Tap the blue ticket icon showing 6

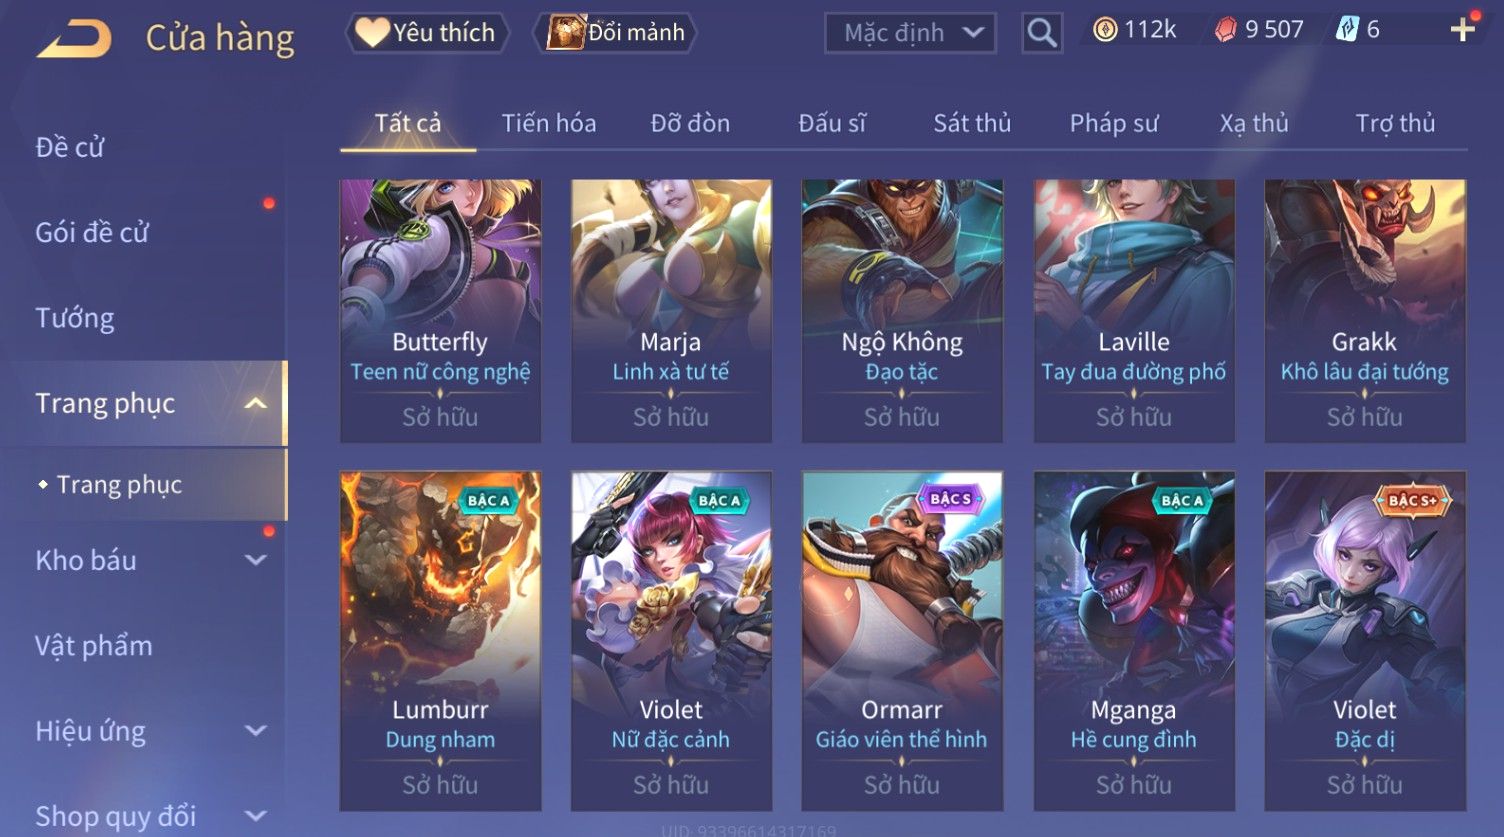point(1348,30)
